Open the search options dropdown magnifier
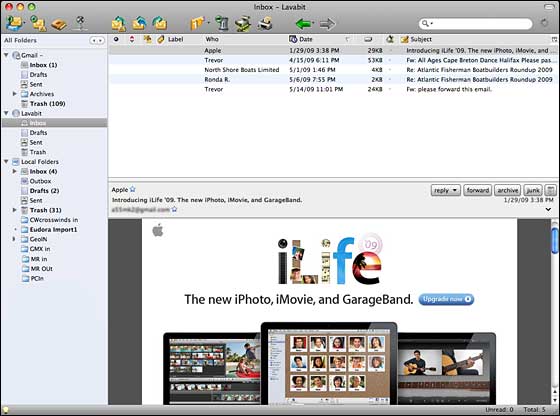The height and width of the screenshot is (416, 560). point(427,24)
